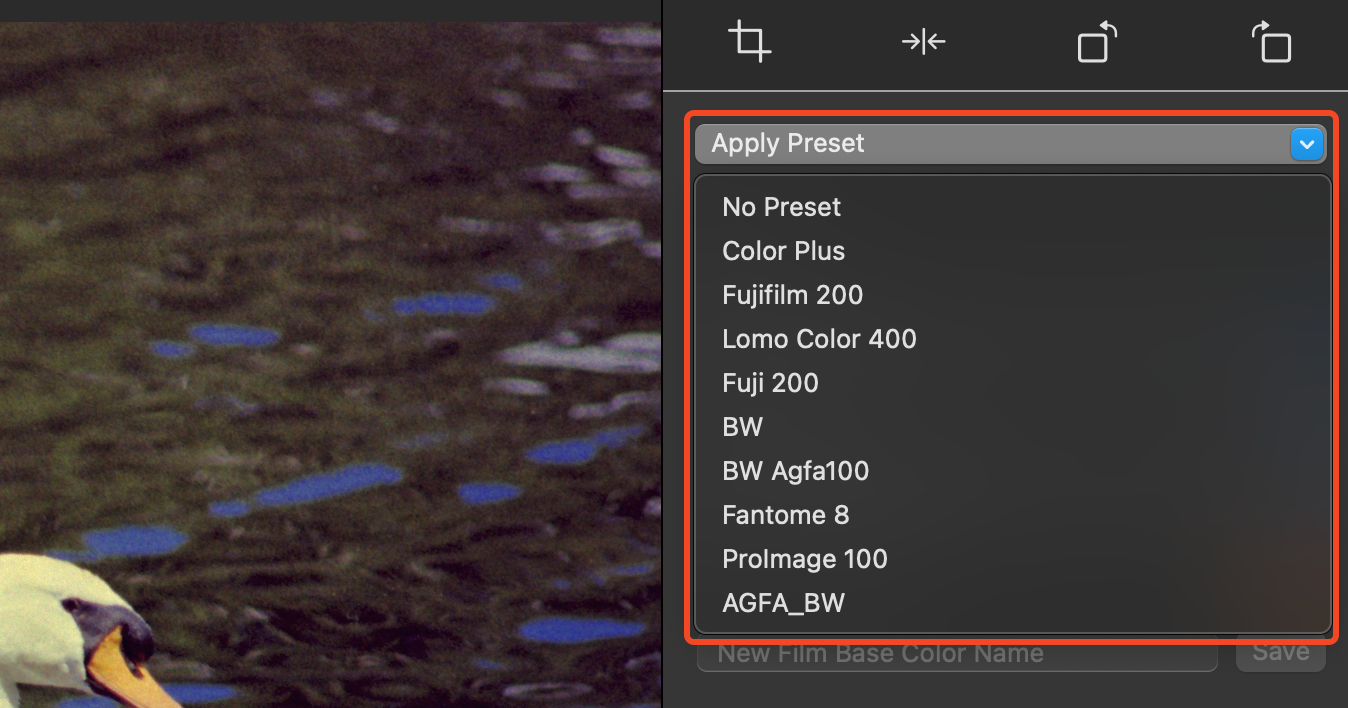Click the Apply Preset label

[x=787, y=143]
